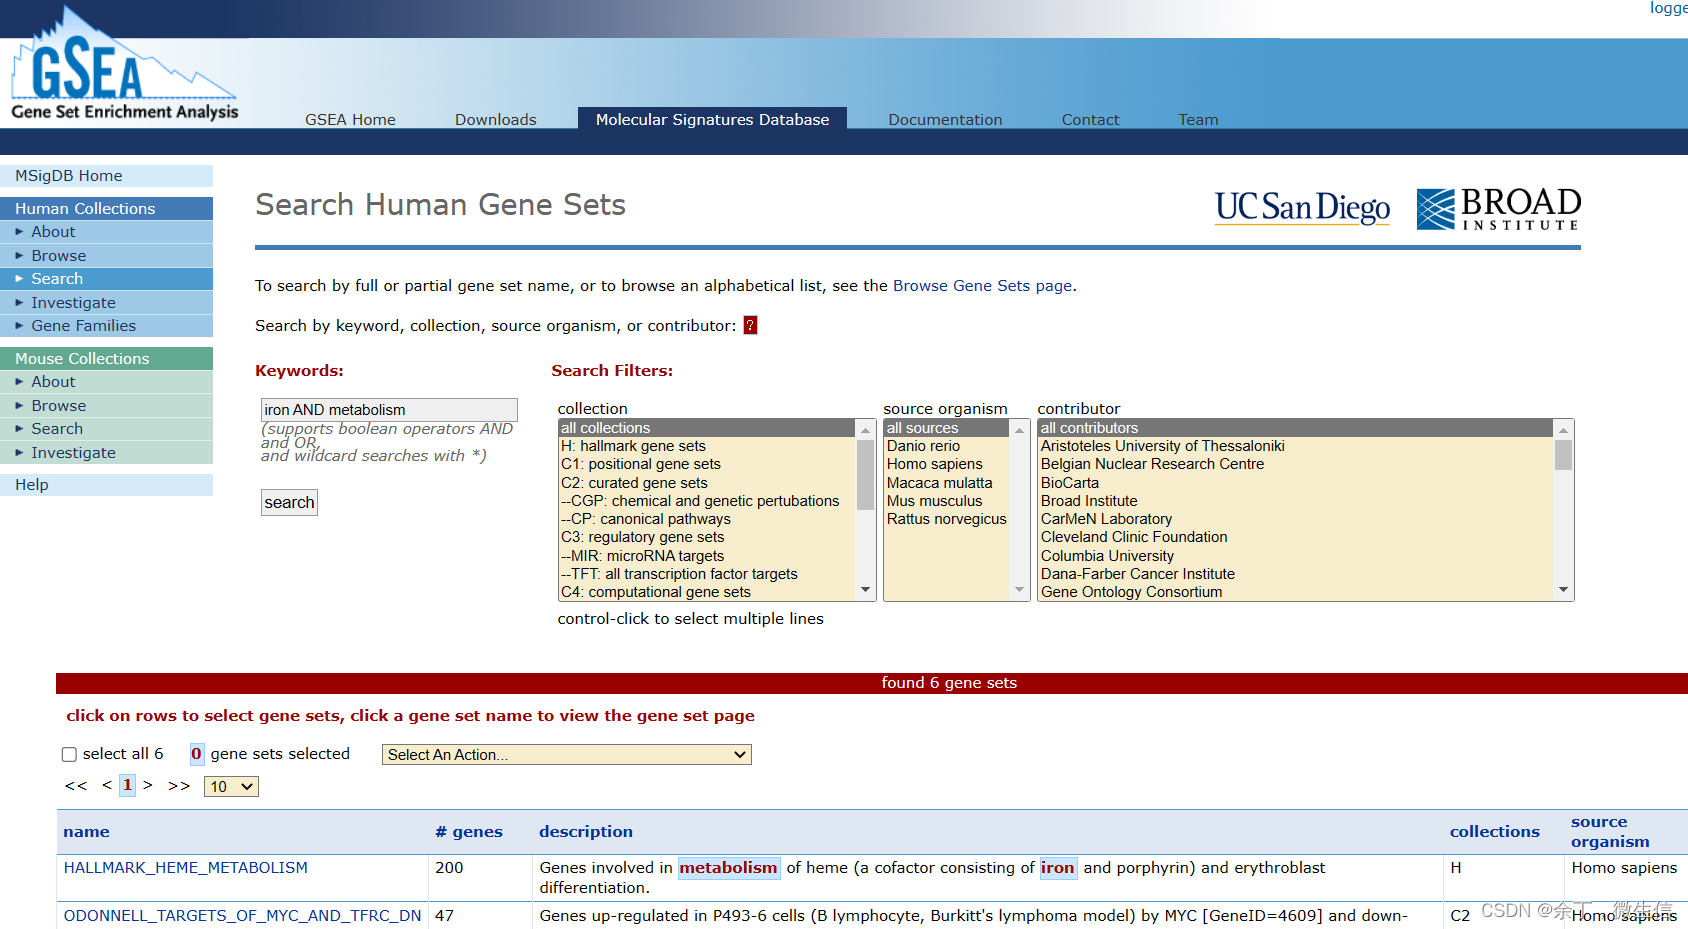Open HALLMARK_HEME_METABOLISM gene set link
This screenshot has height=929, width=1688.
(x=186, y=868)
